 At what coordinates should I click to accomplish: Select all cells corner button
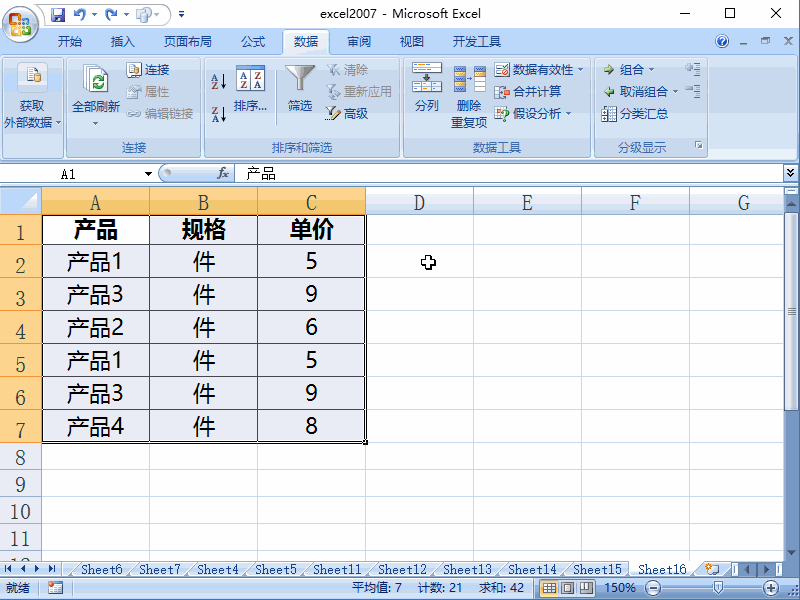tap(21, 201)
